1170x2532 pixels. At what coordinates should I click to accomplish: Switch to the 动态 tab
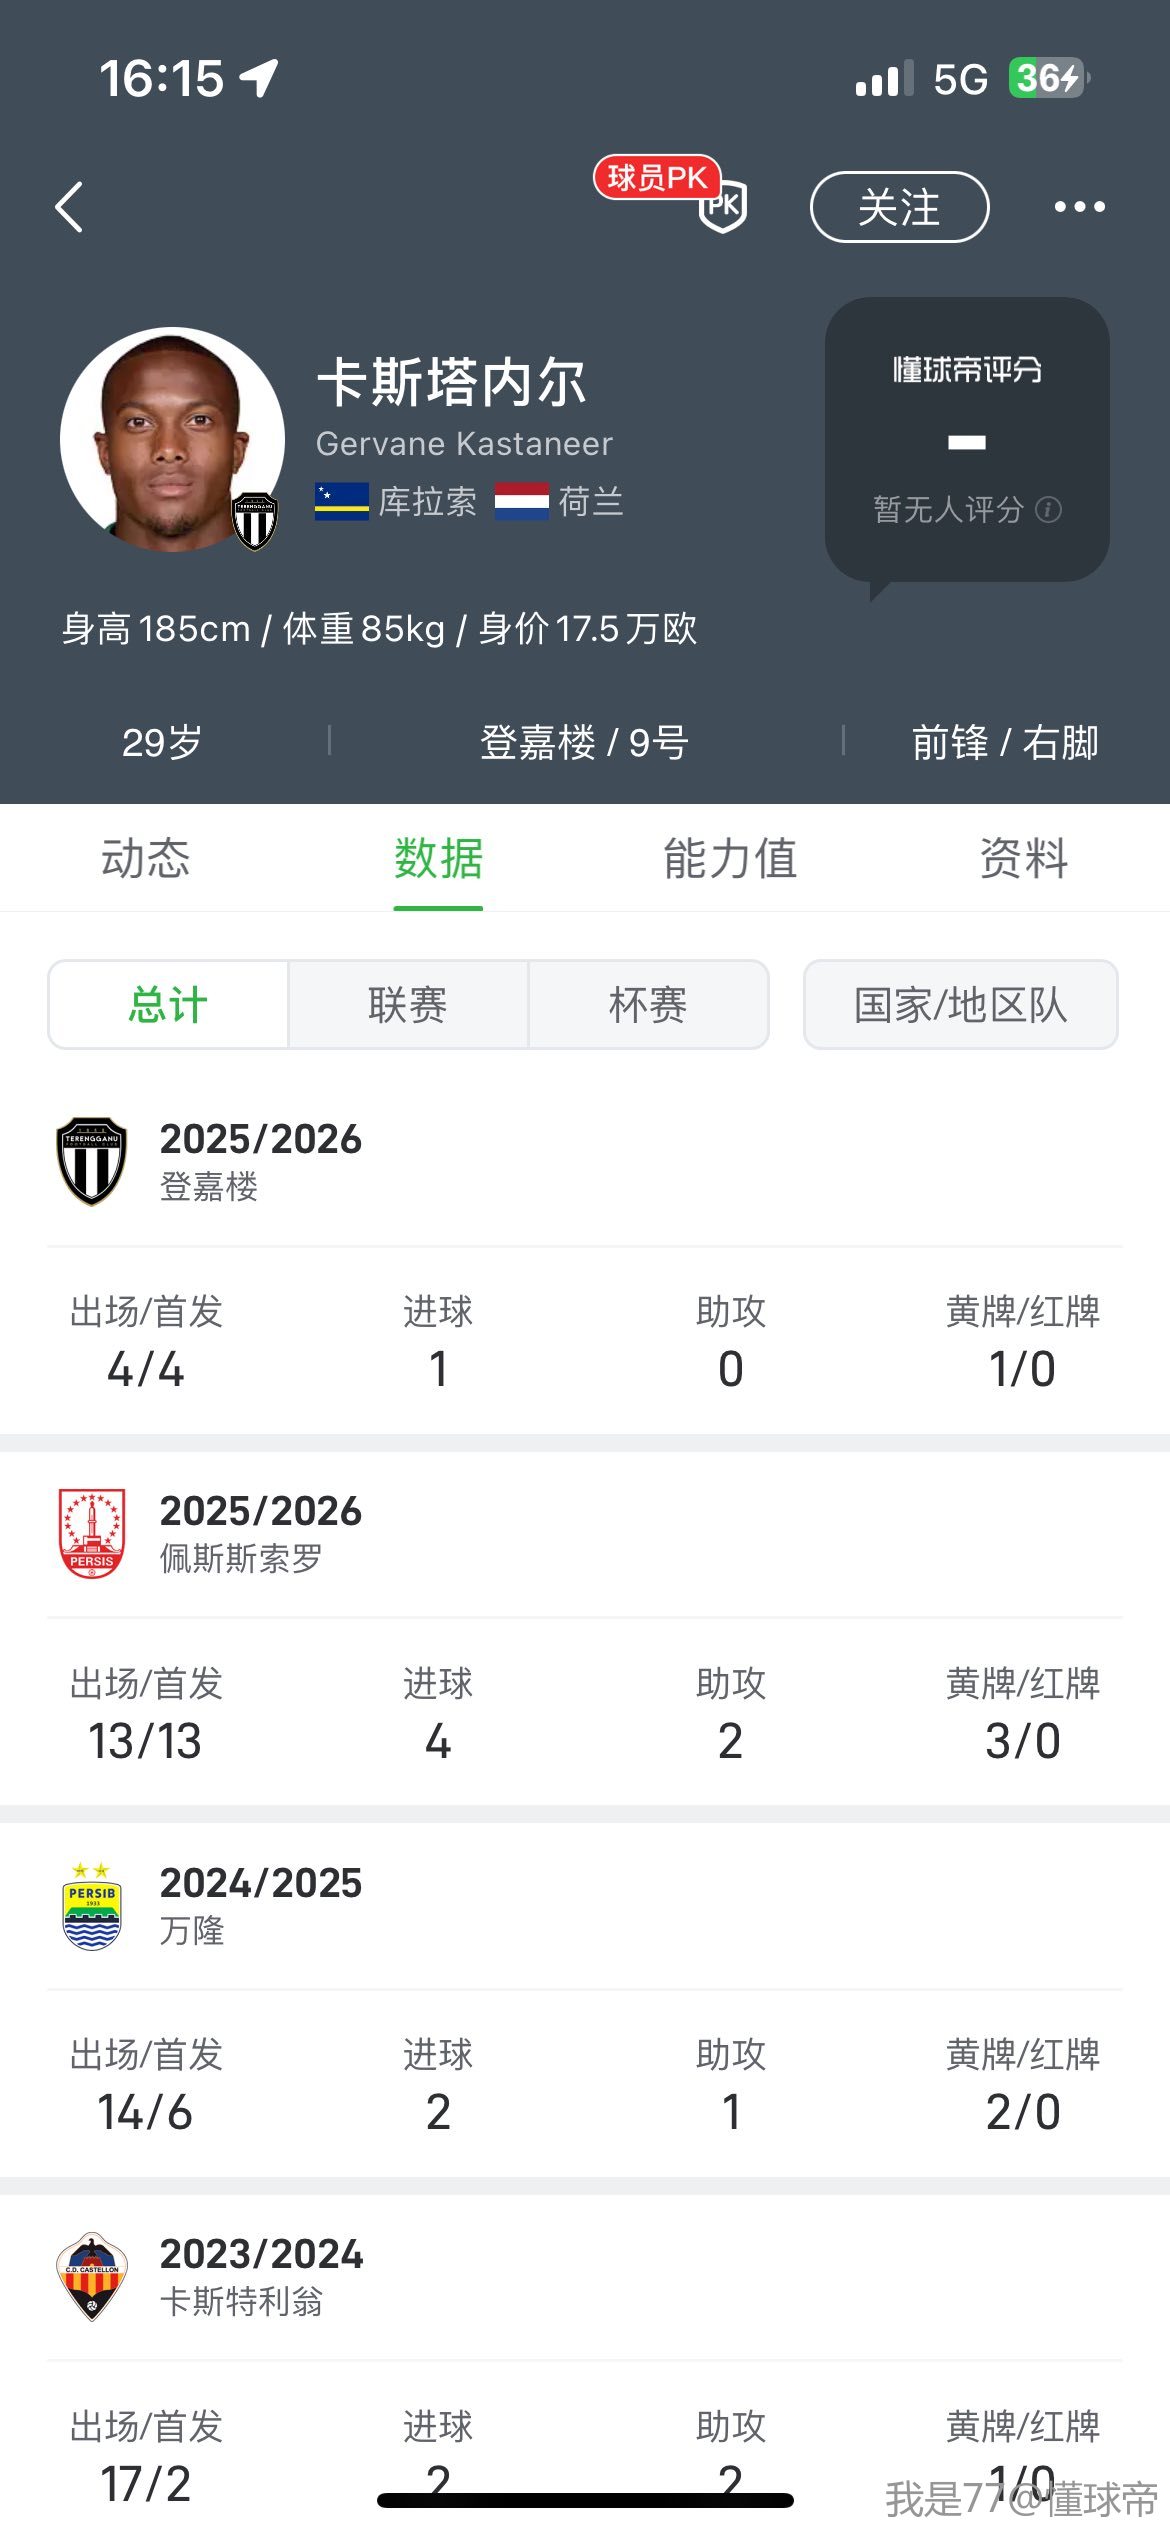(146, 858)
